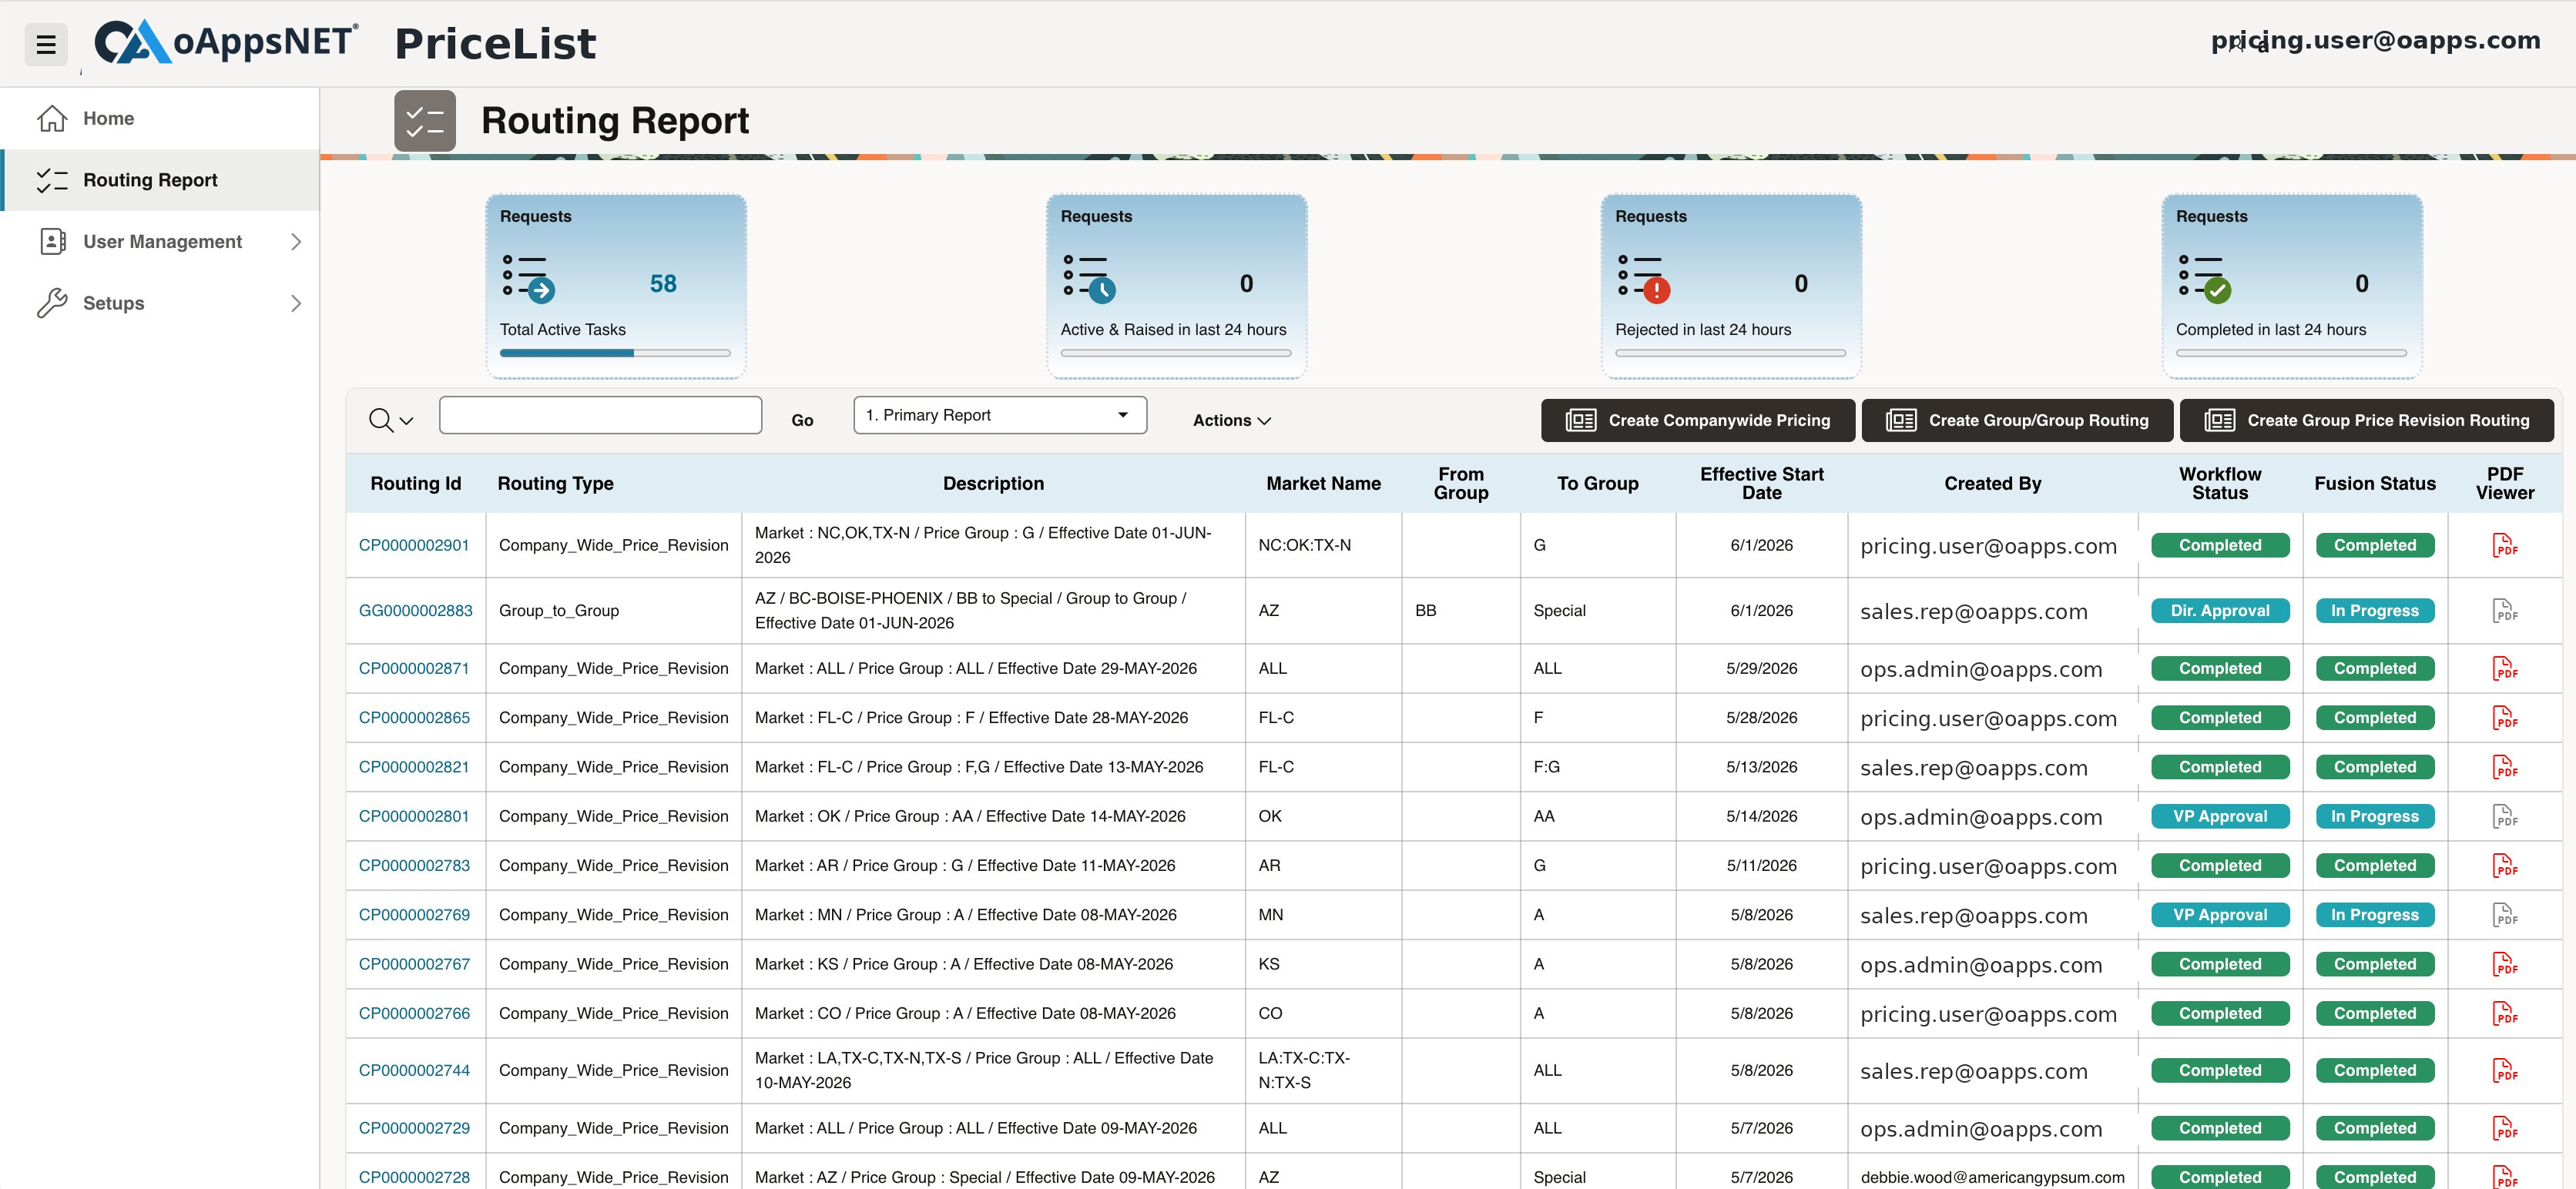Click the Routing Report page header icon
The height and width of the screenshot is (1189, 2576).
(x=425, y=121)
